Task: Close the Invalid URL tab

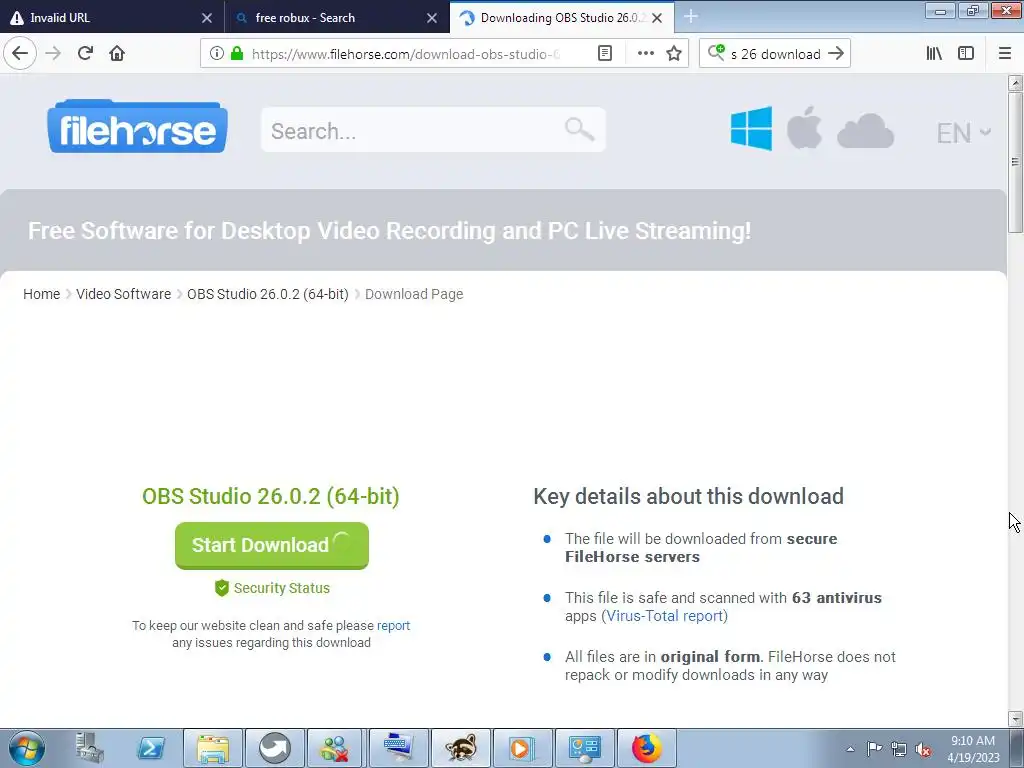Action: [x=206, y=18]
